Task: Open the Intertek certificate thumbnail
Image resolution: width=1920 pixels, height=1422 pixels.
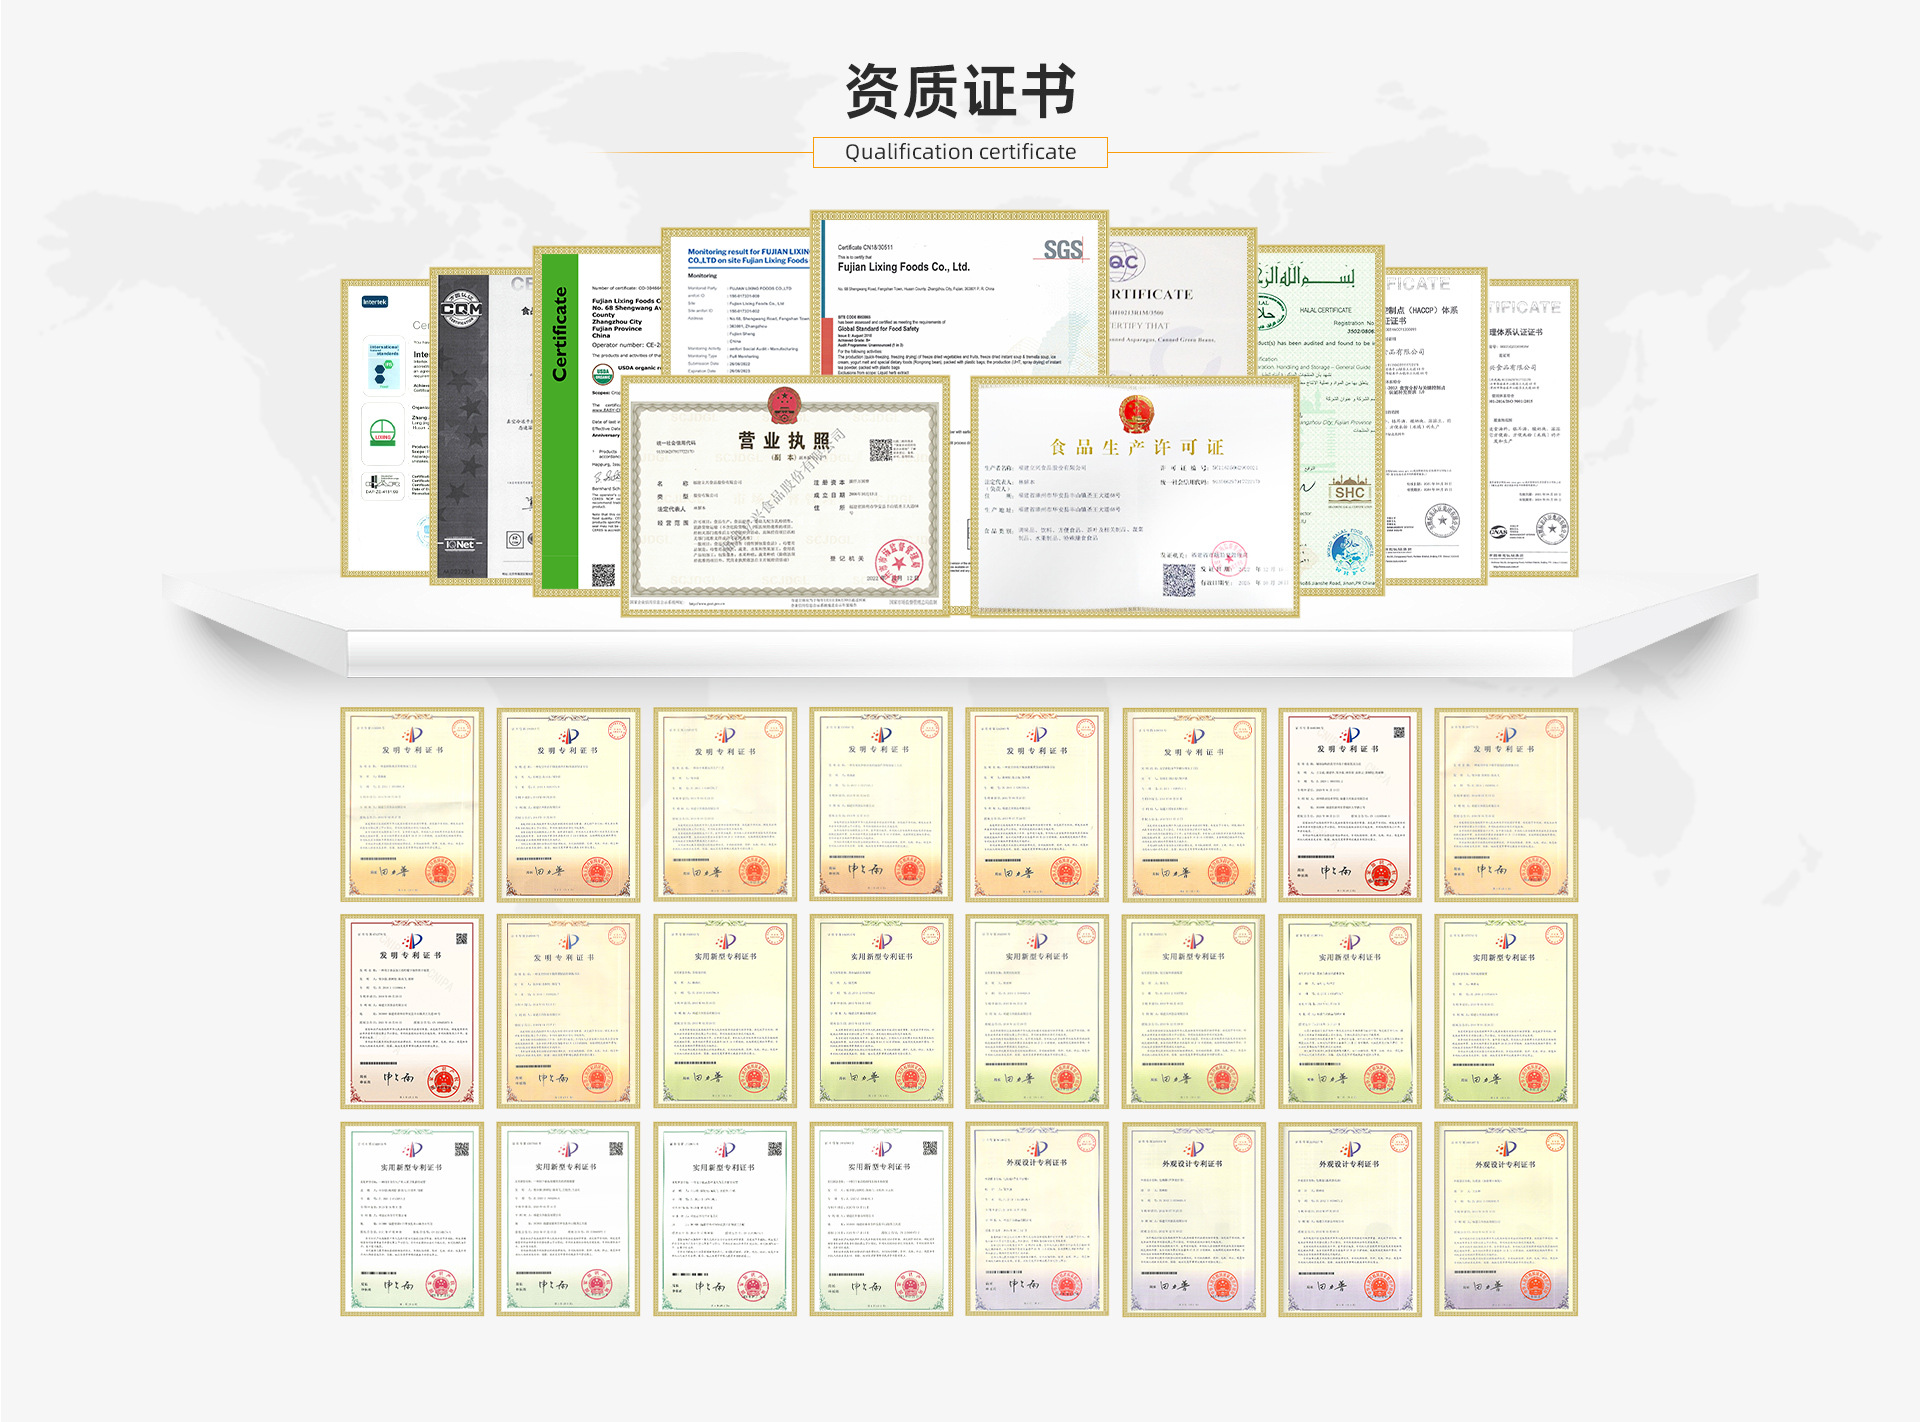Action: [386, 429]
